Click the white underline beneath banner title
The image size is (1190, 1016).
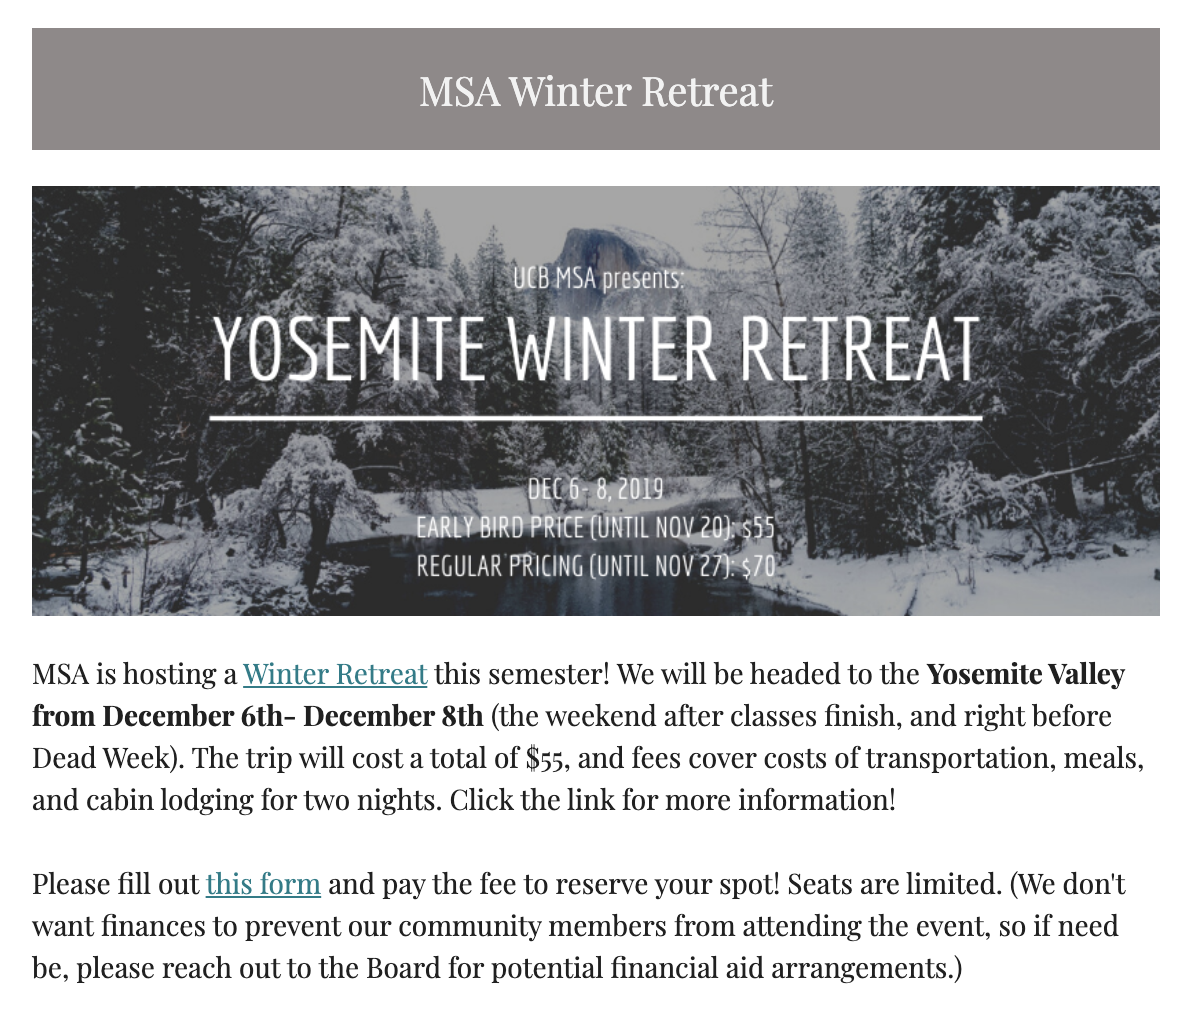click(x=596, y=418)
